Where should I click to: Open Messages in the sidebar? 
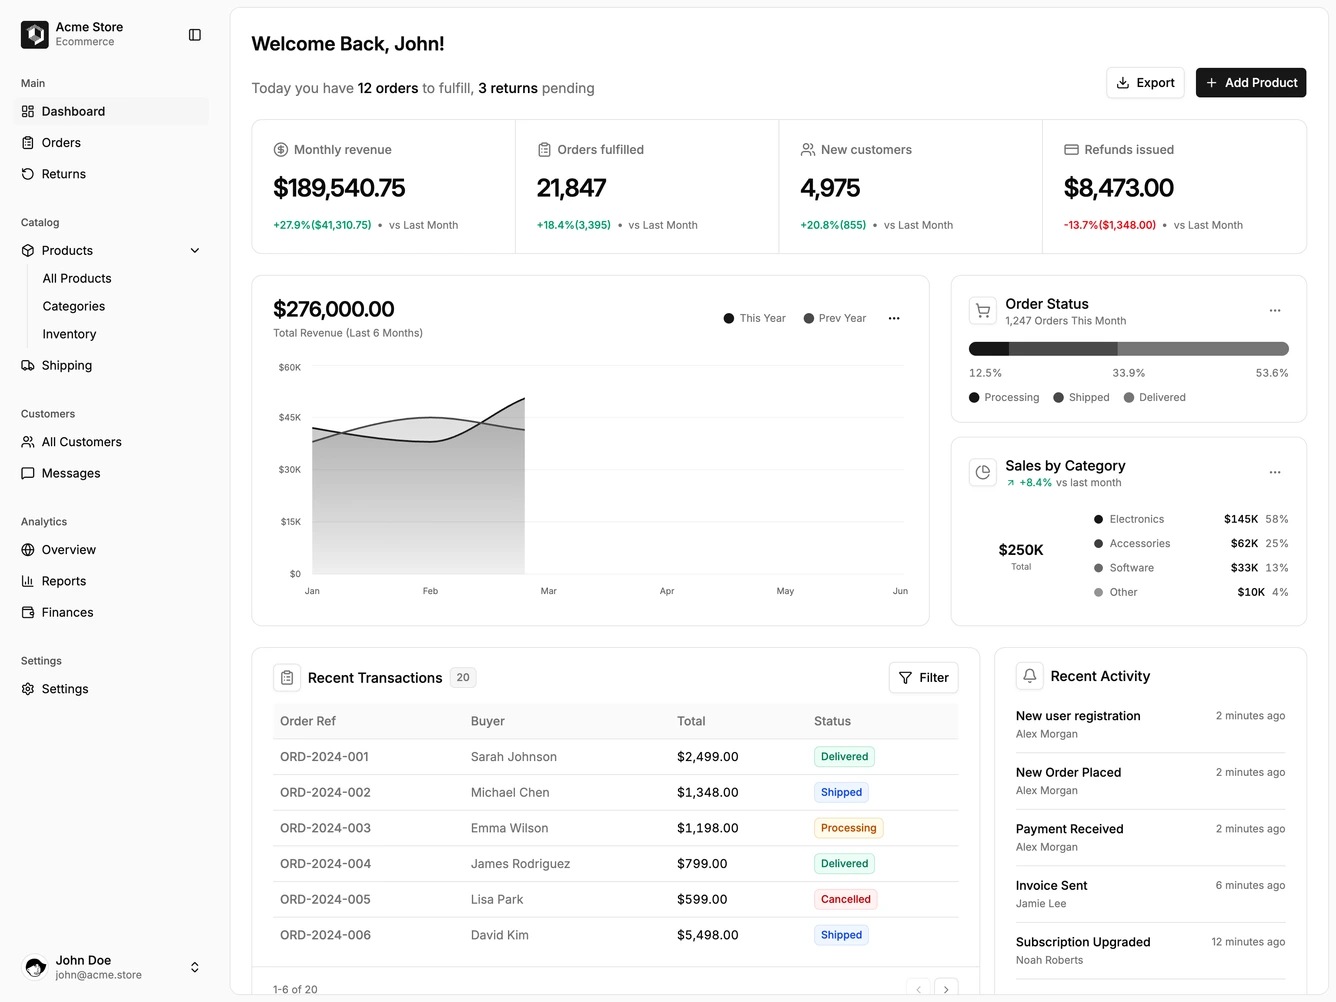[111, 474]
